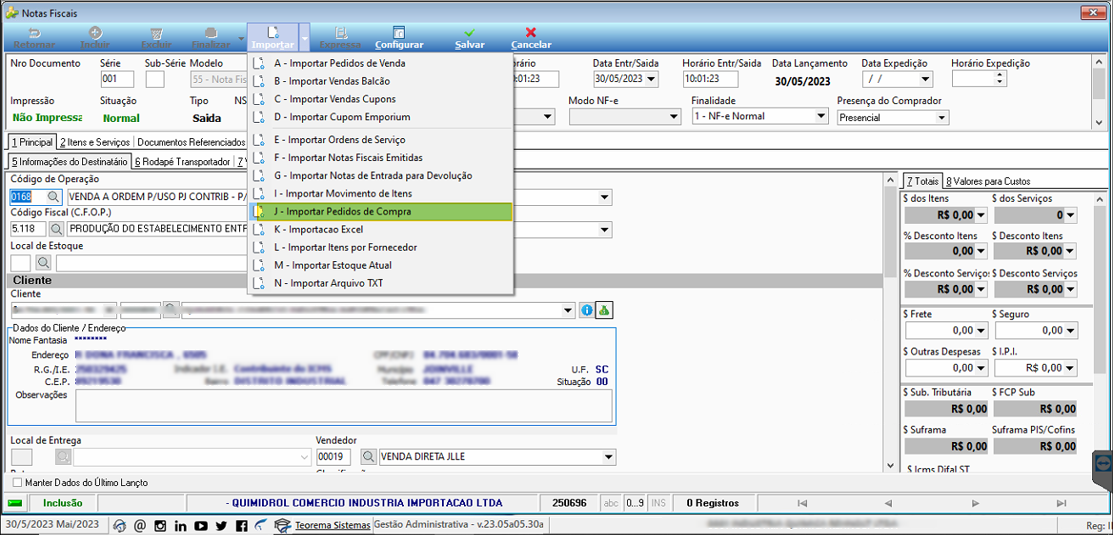
Task: Expand the Vendedor combo box arrow
Action: click(x=609, y=456)
